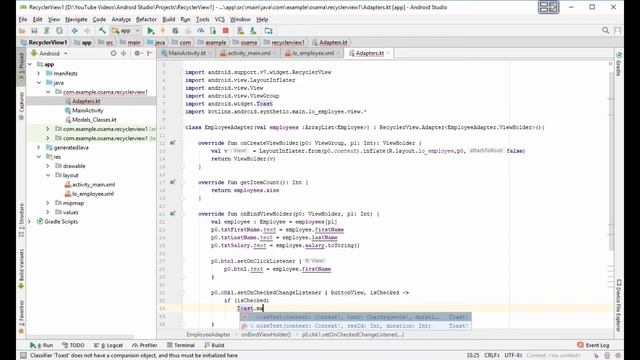Toggle the Favorites side tool window
Screen dimensions: 640x360
[x=21, y=317]
